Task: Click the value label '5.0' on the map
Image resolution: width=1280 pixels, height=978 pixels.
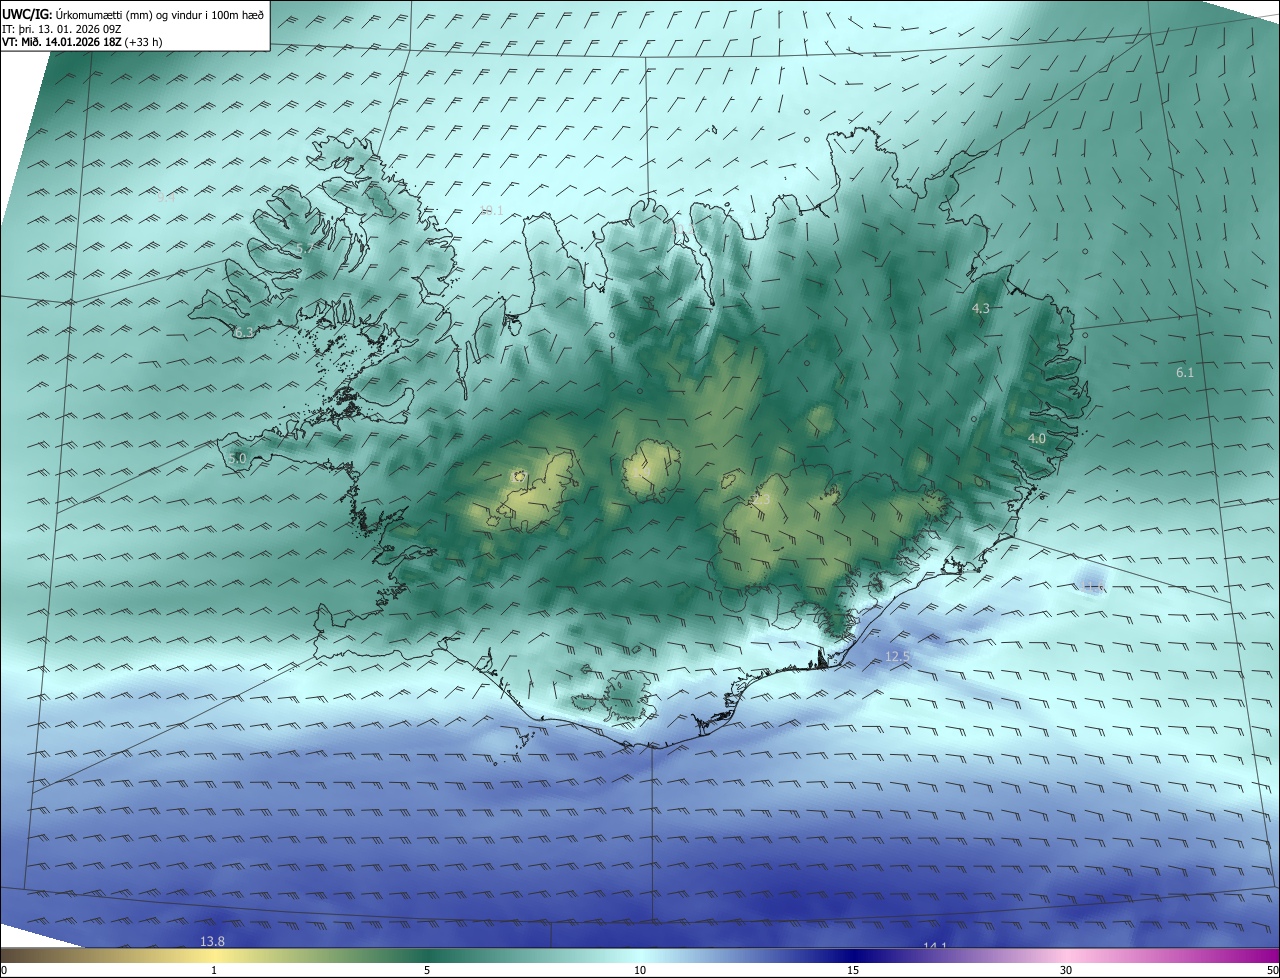Action: 237,458
